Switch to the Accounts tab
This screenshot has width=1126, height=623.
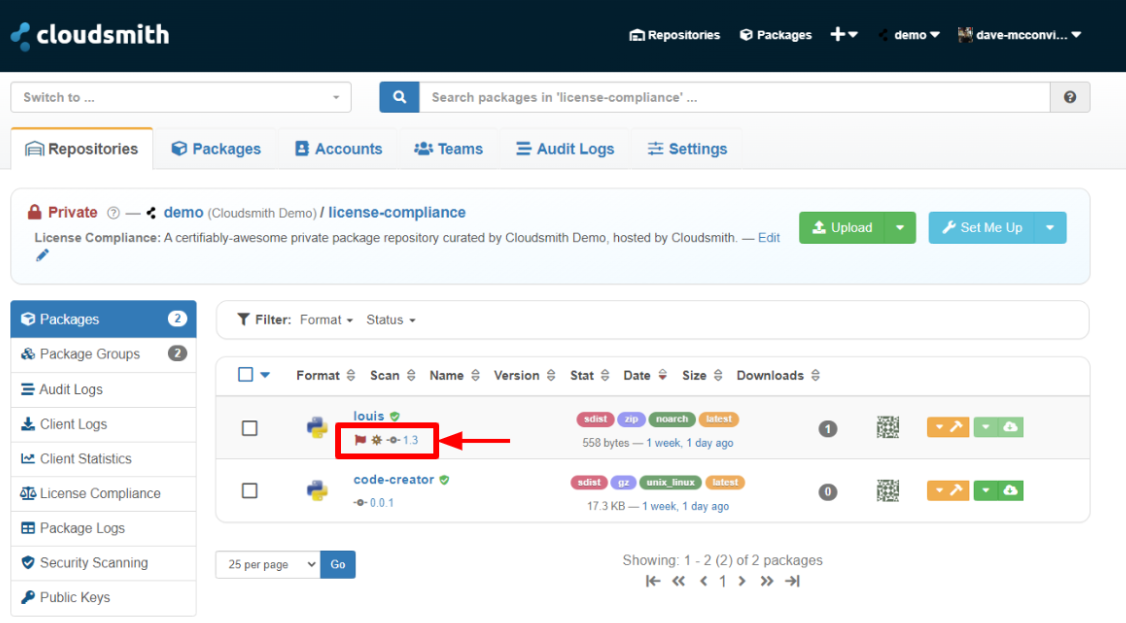(x=338, y=149)
